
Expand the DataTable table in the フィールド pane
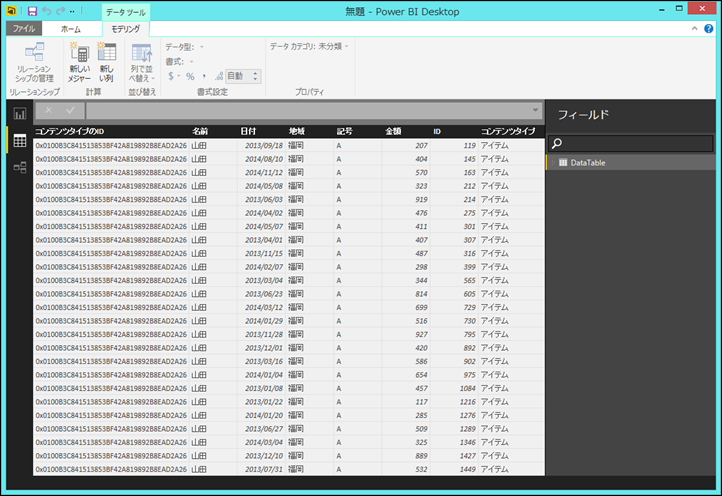[x=553, y=163]
